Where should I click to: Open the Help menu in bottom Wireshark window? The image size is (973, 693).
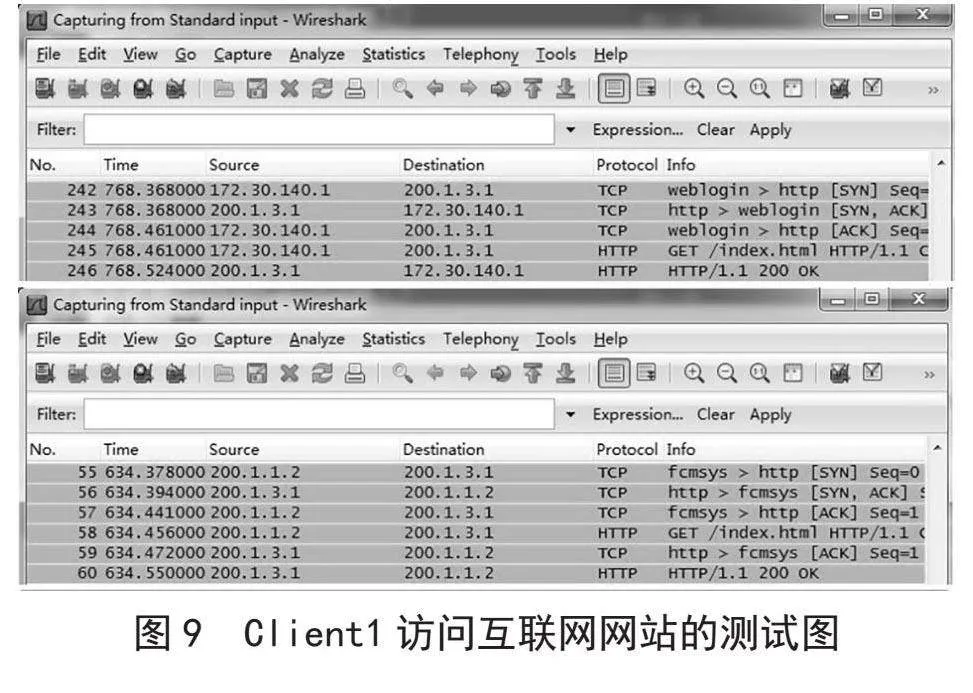(610, 339)
